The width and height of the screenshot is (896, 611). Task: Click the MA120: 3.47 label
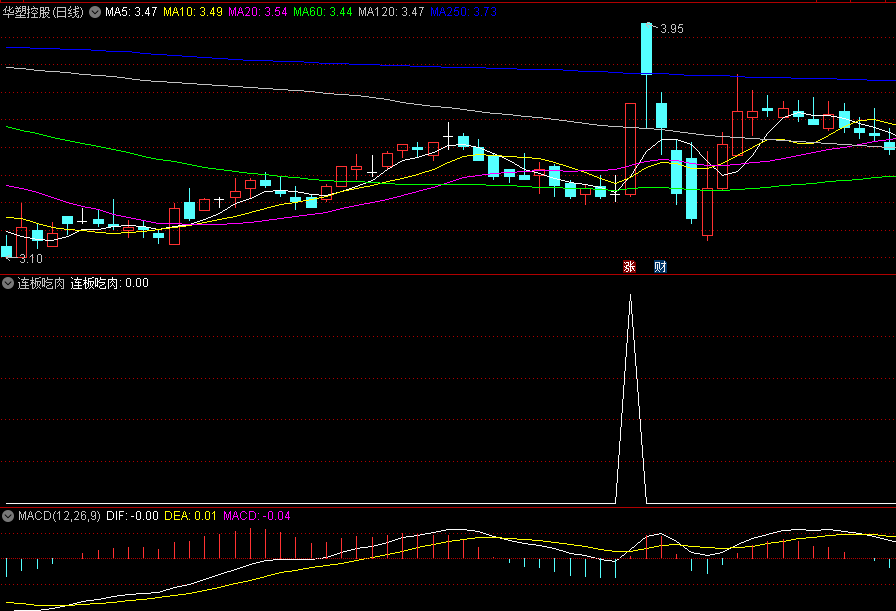[x=391, y=12]
